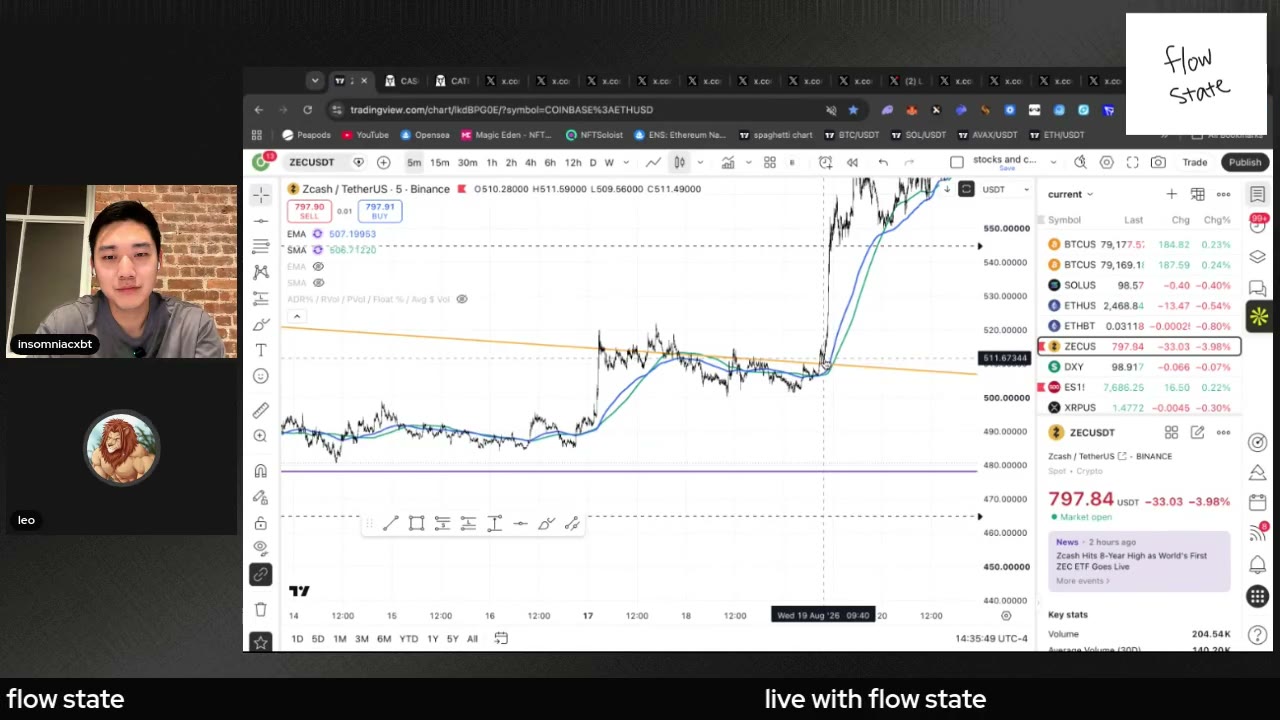The width and height of the screenshot is (1280, 720).
Task: Expand the stocks and c... layout menu arrow
Action: tap(1051, 162)
